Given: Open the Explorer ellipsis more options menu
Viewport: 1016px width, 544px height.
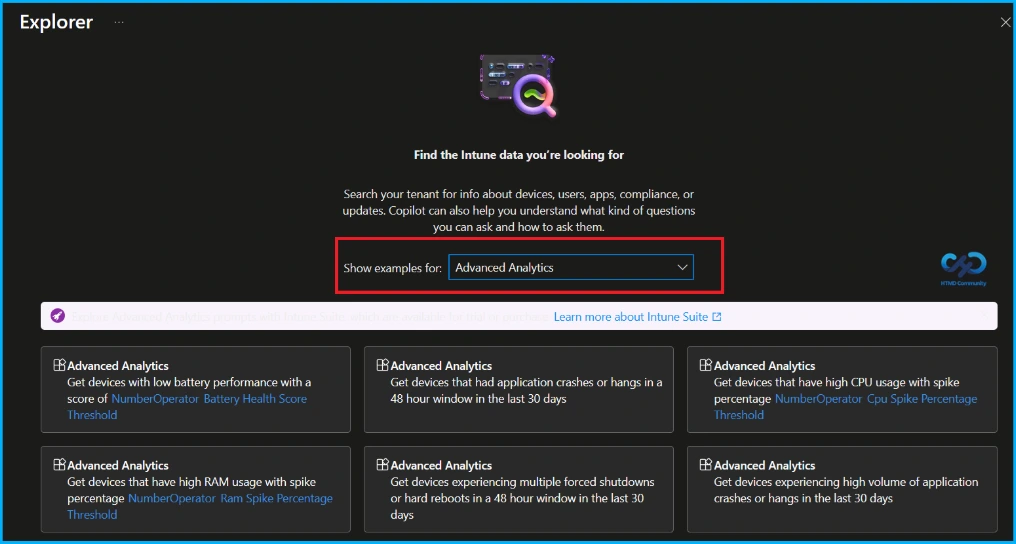Looking at the screenshot, I should [119, 22].
